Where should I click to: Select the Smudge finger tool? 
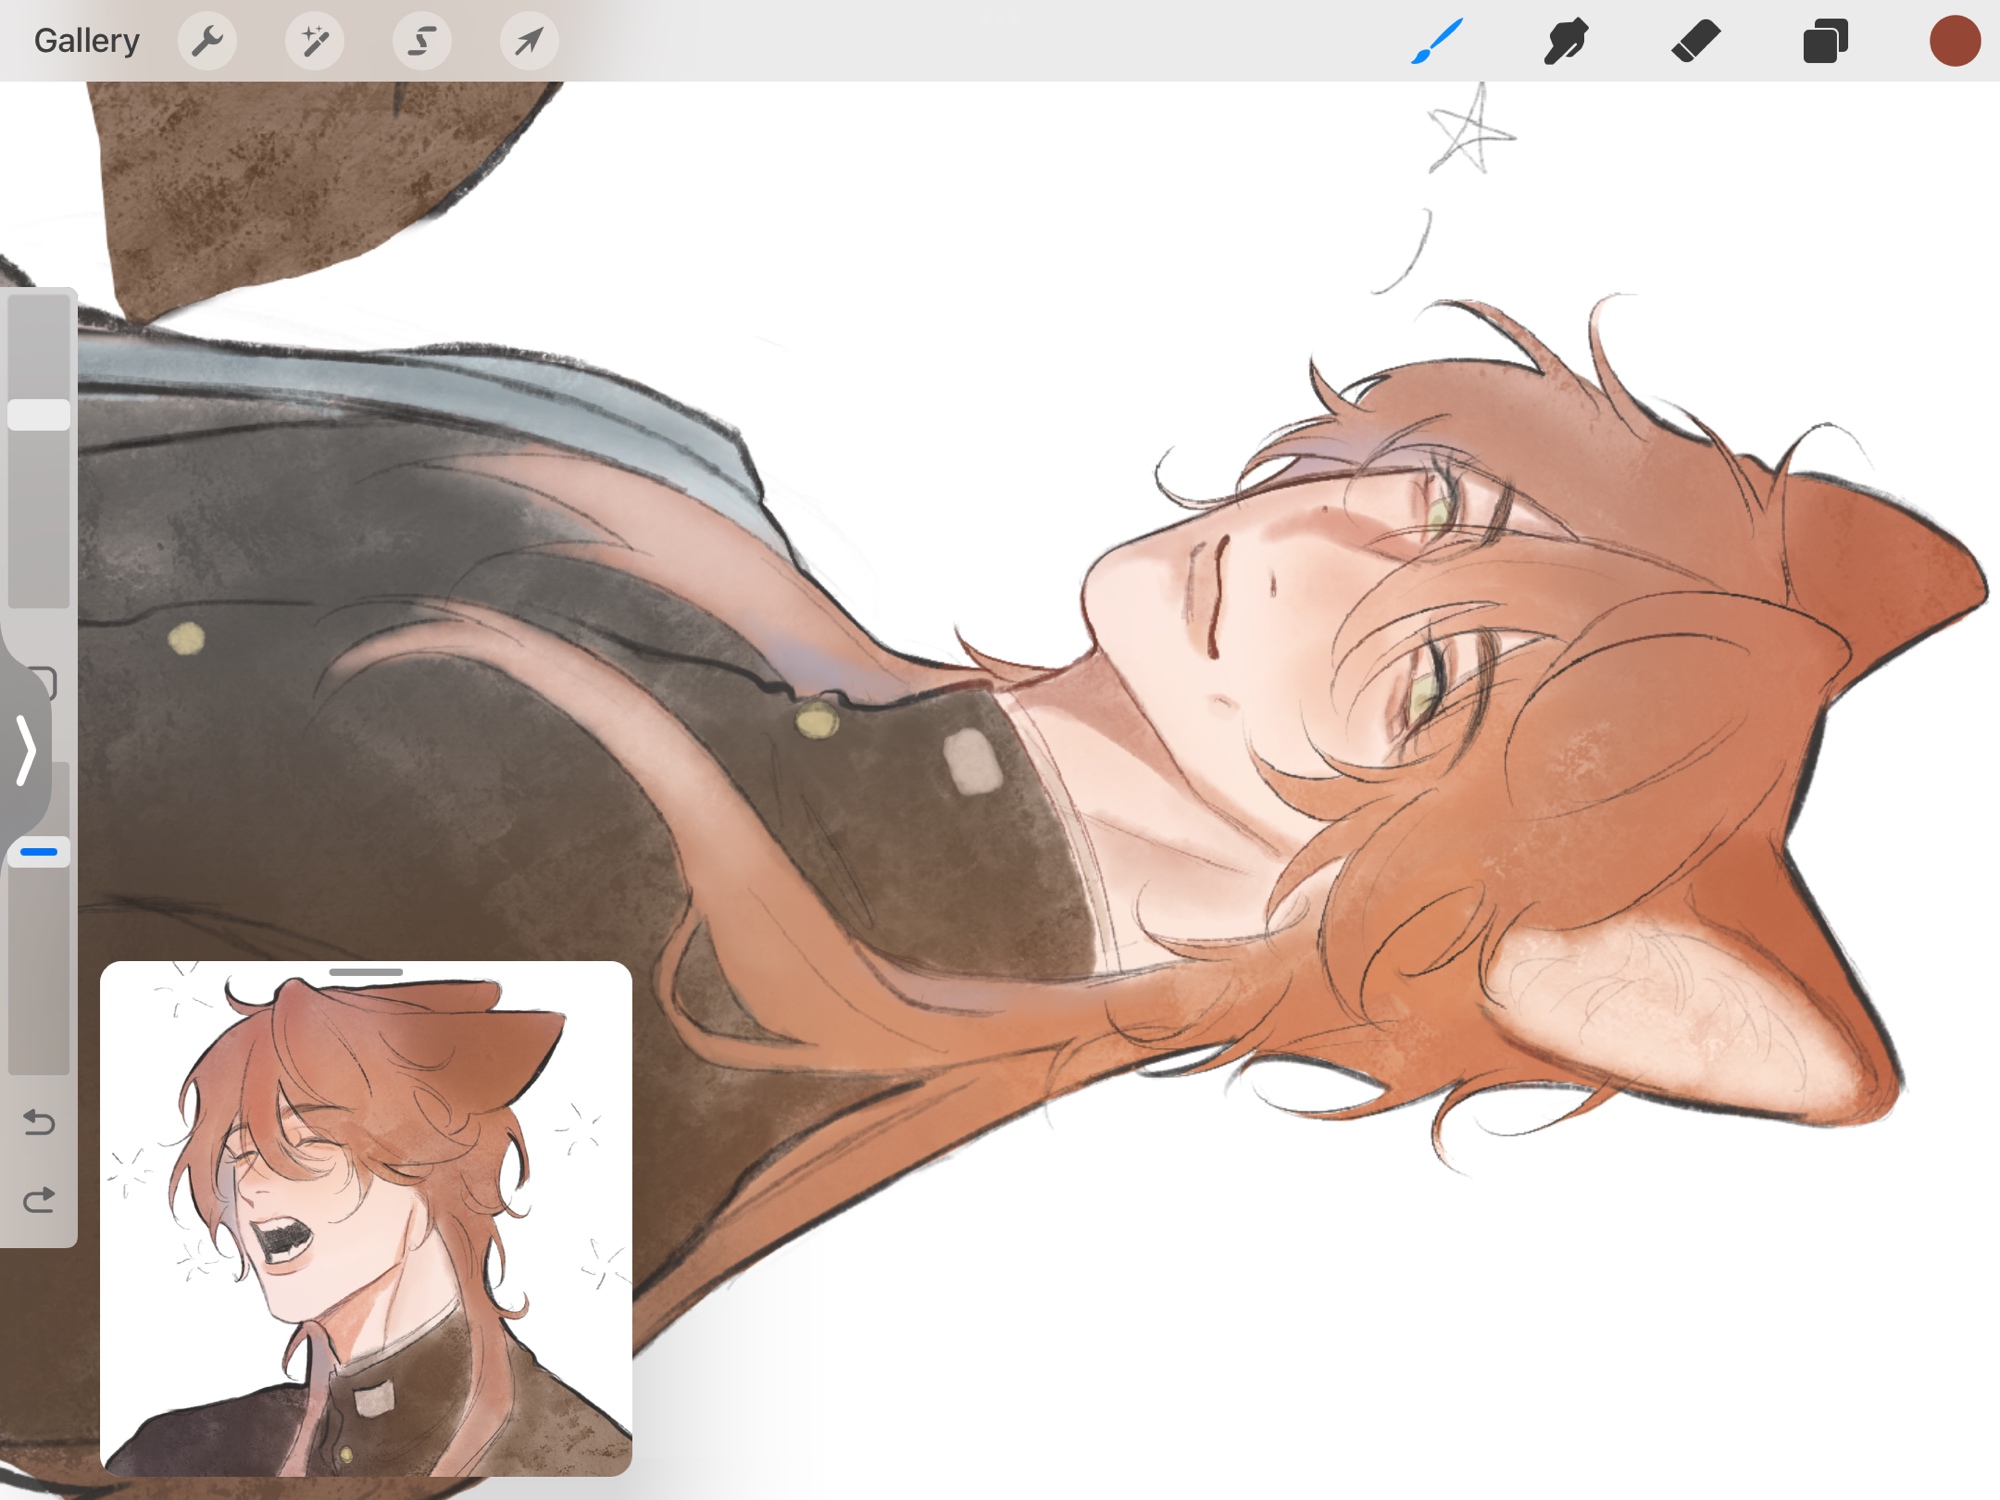[x=1566, y=41]
